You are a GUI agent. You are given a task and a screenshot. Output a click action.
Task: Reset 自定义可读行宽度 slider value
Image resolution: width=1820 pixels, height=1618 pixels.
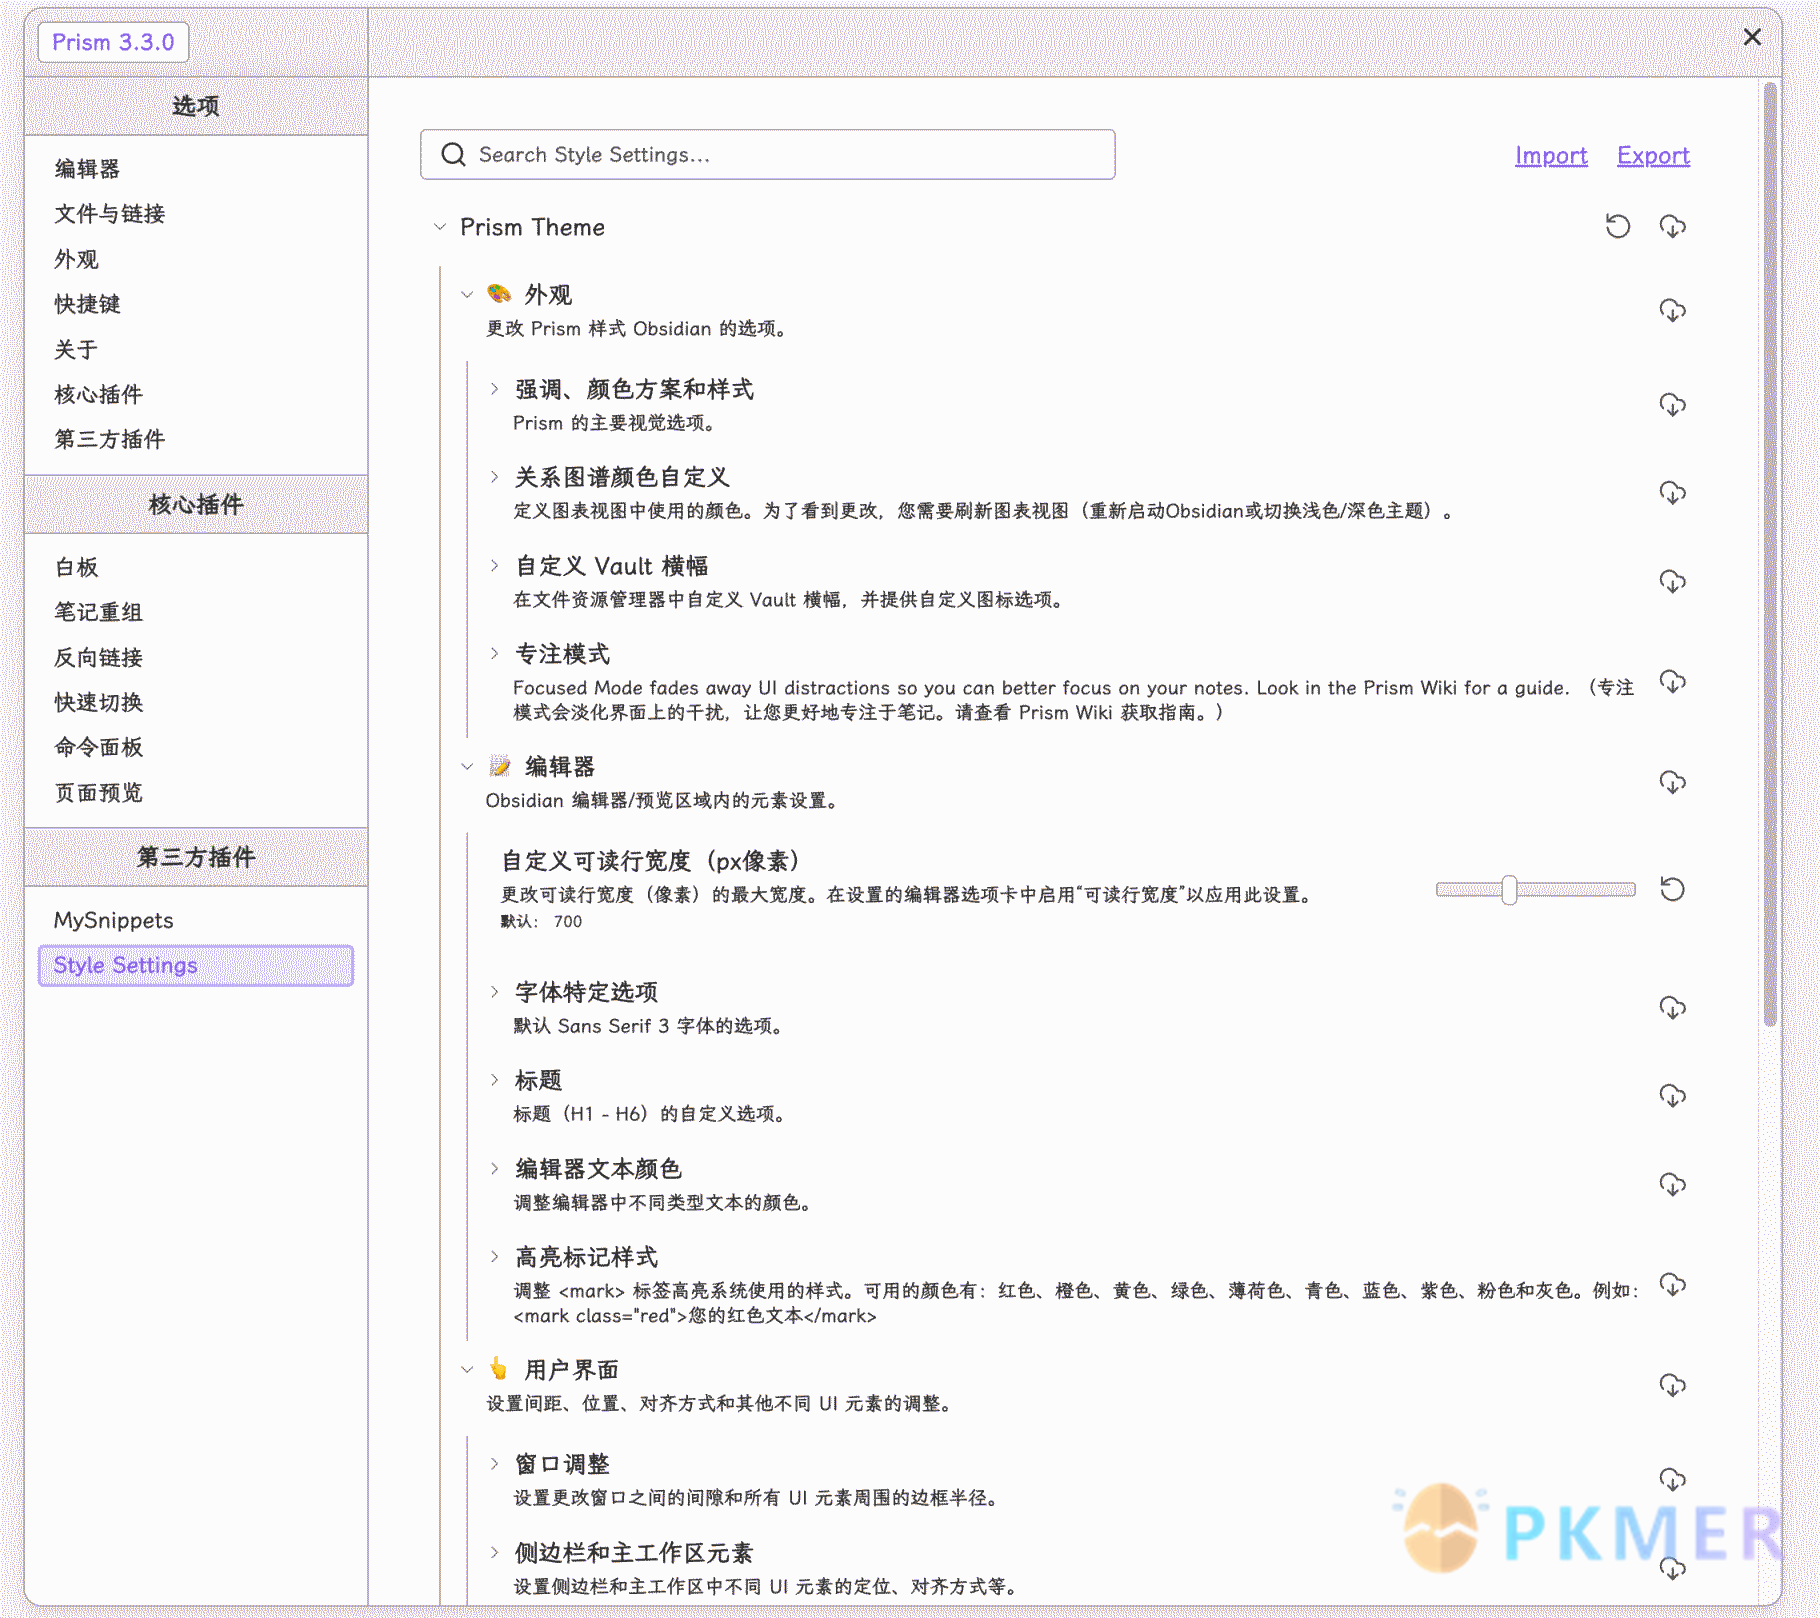coord(1672,889)
